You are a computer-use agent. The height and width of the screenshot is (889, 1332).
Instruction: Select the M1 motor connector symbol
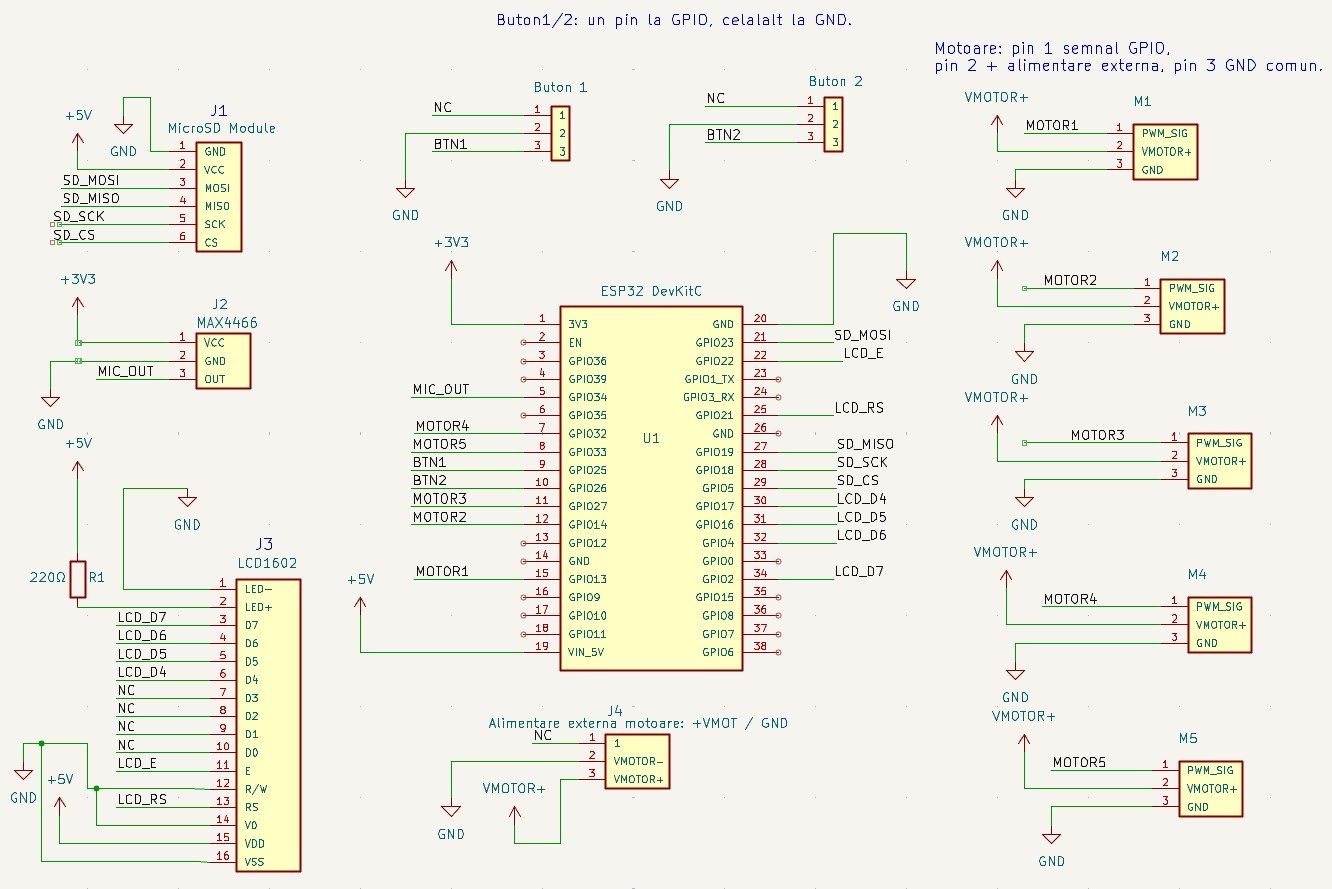point(1164,152)
